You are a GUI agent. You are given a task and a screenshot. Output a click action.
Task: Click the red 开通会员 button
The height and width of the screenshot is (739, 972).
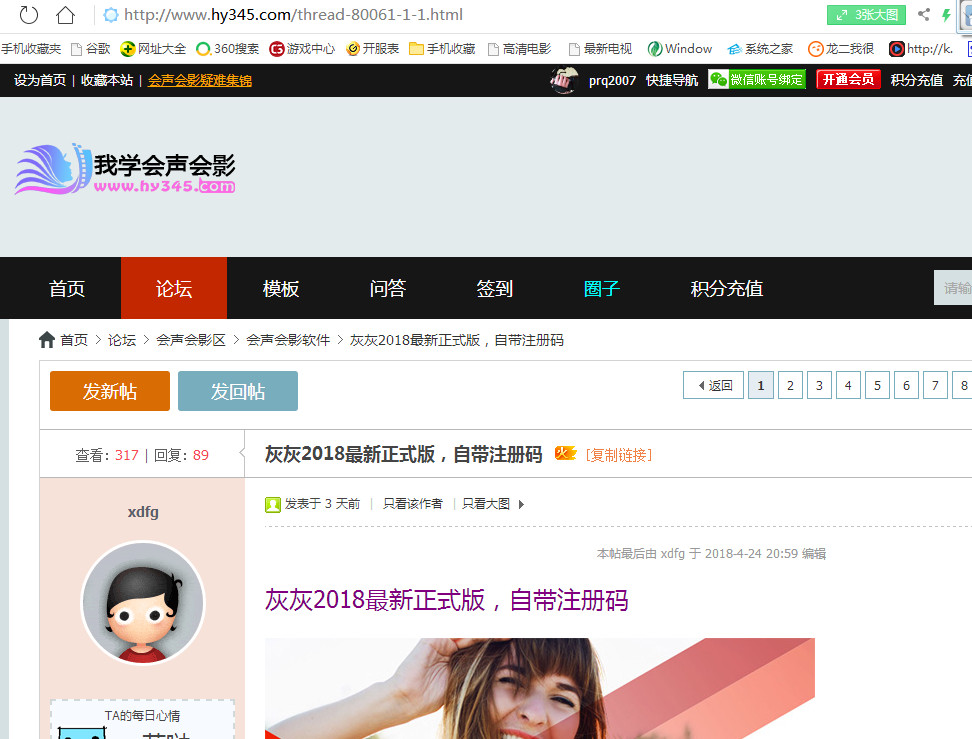[848, 79]
